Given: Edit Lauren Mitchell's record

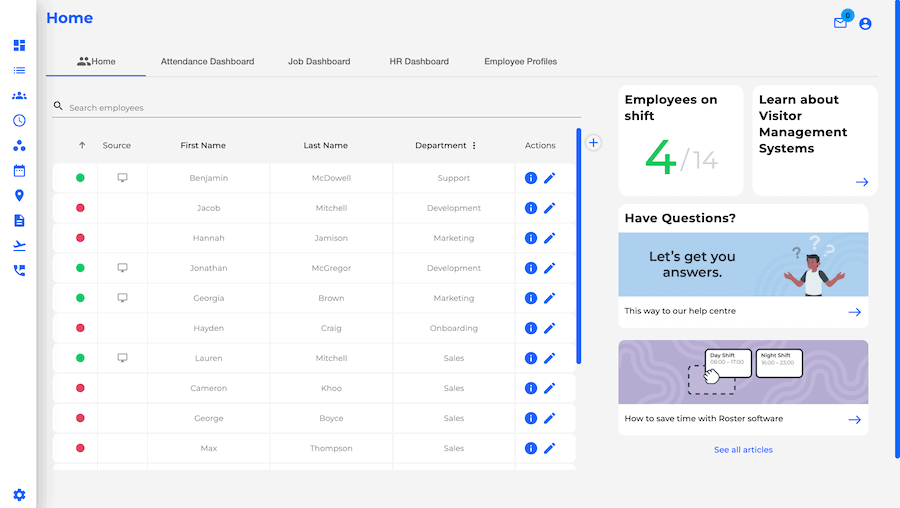Looking at the screenshot, I should 549,358.
